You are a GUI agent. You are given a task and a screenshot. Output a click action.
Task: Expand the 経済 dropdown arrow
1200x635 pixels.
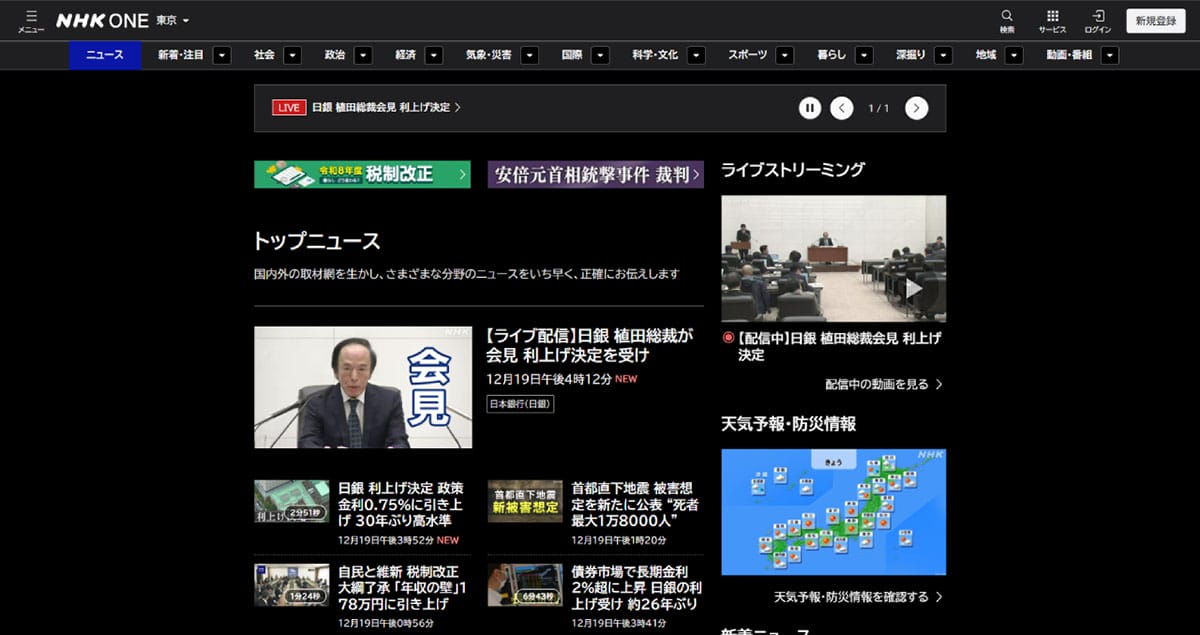pos(432,55)
